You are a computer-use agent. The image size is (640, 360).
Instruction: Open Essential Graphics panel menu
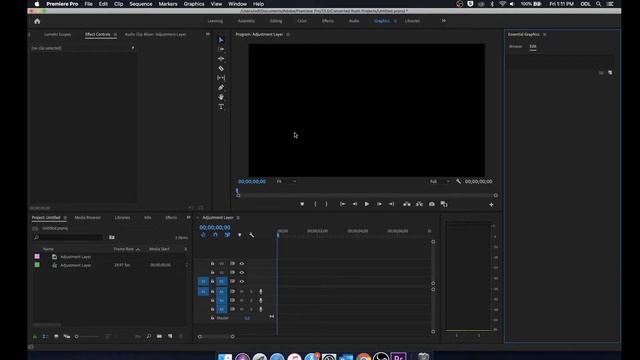[x=544, y=34]
